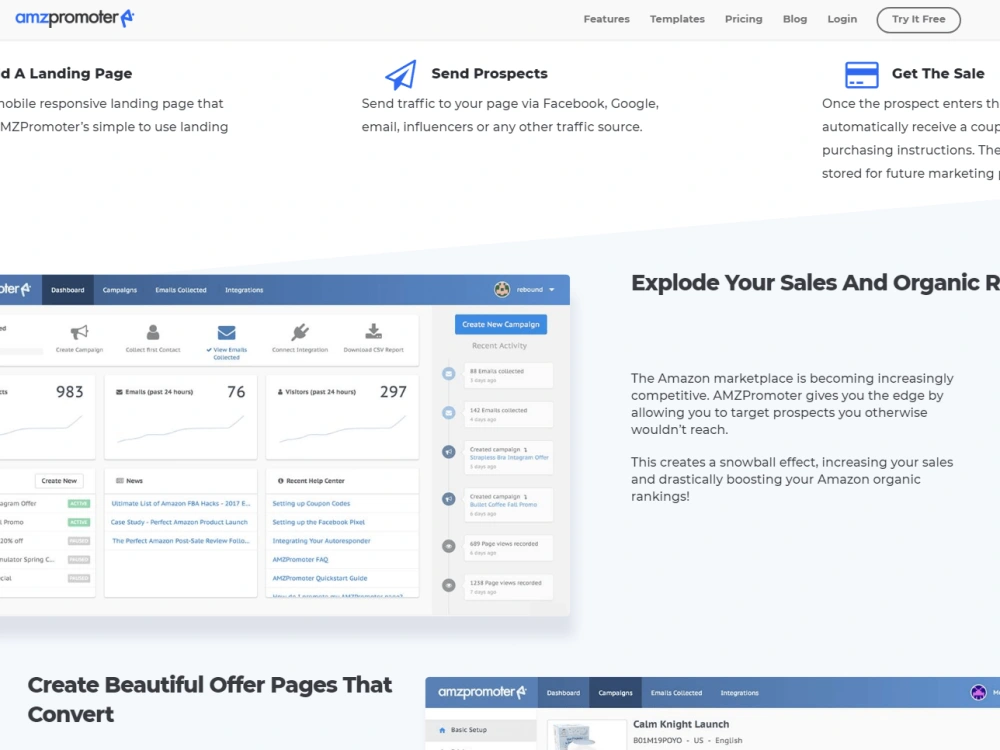This screenshot has width=1000, height=750.
Task: Click the 983 stat value
Action: pyautogui.click(x=70, y=392)
